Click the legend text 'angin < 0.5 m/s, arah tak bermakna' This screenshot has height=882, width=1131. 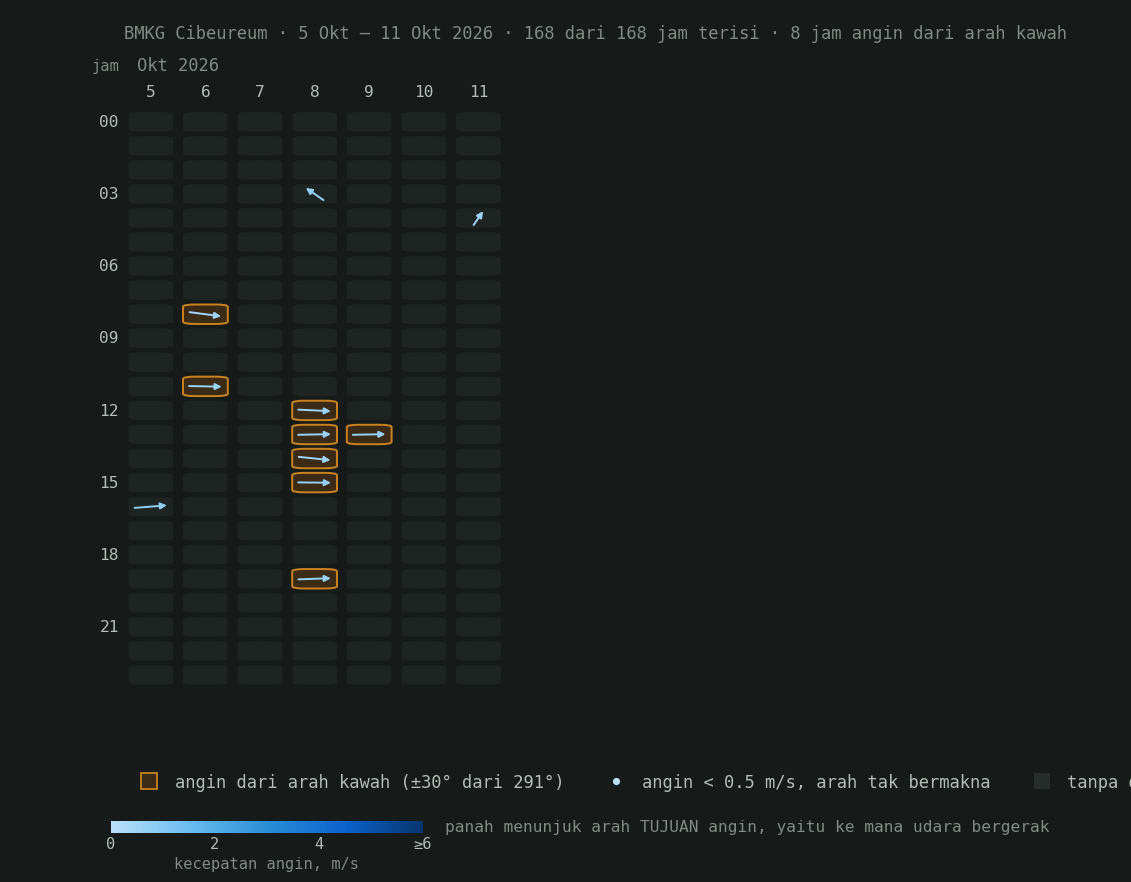point(816,782)
